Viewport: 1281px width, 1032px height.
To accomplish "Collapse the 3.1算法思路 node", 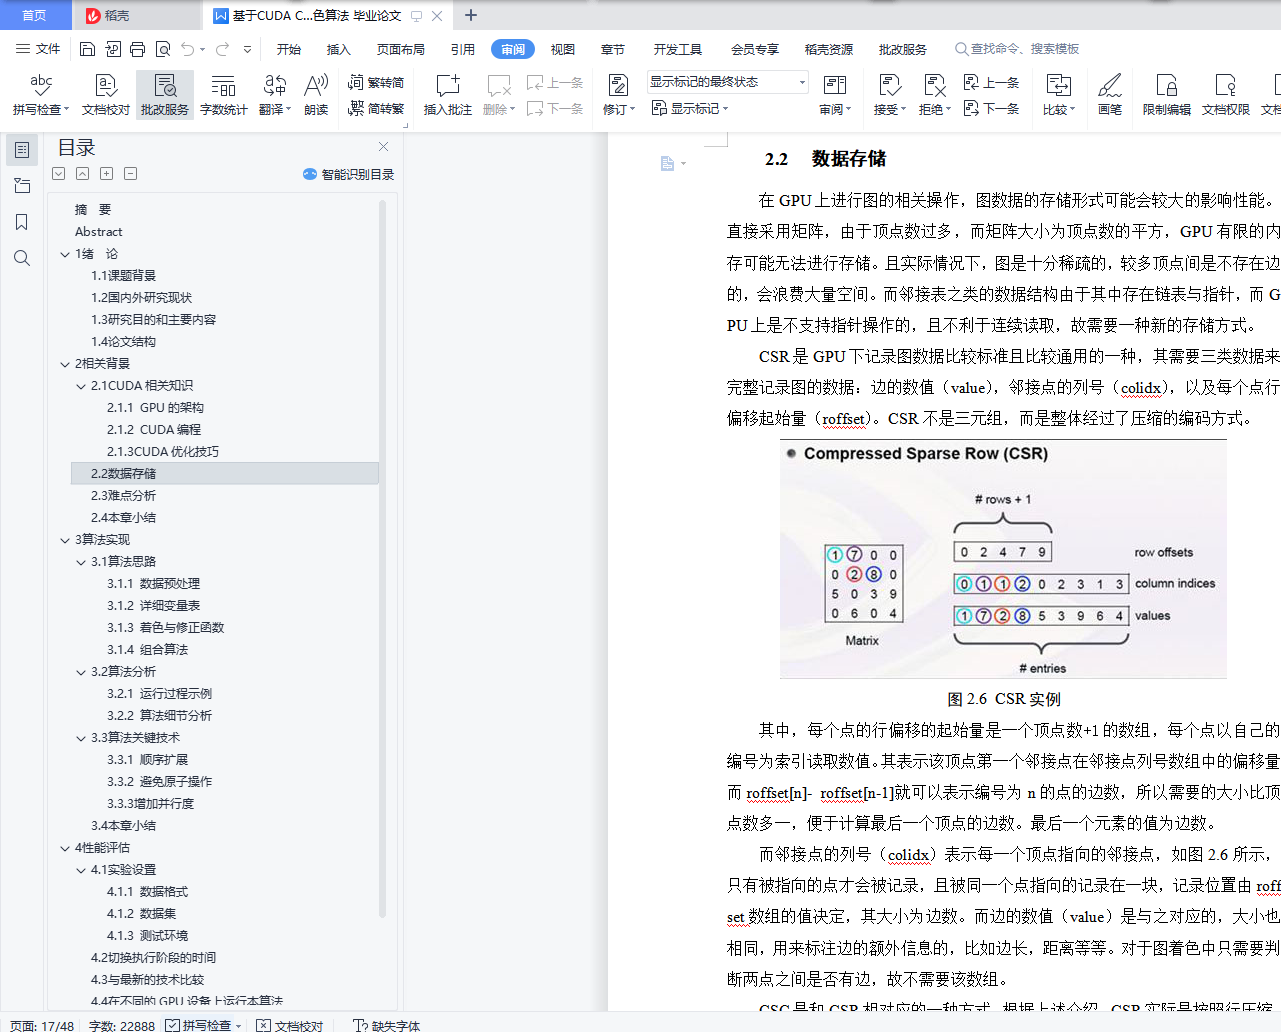I will click(x=81, y=562).
